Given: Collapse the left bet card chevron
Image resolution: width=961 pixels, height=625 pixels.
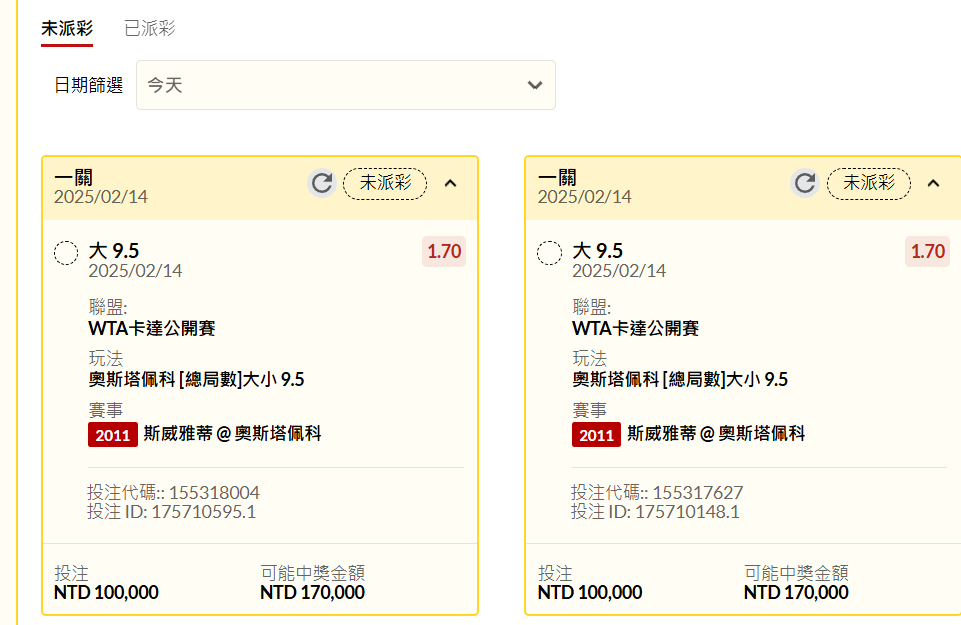Looking at the screenshot, I should [450, 183].
